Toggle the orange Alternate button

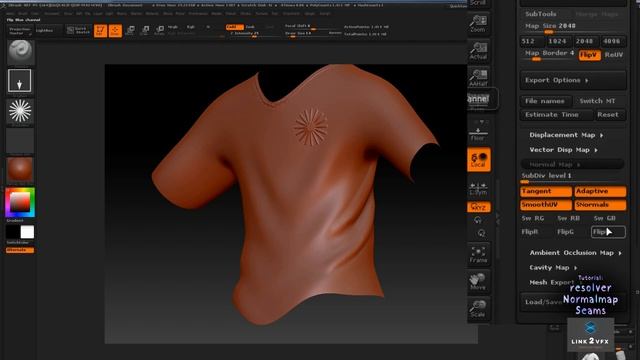coord(20,250)
